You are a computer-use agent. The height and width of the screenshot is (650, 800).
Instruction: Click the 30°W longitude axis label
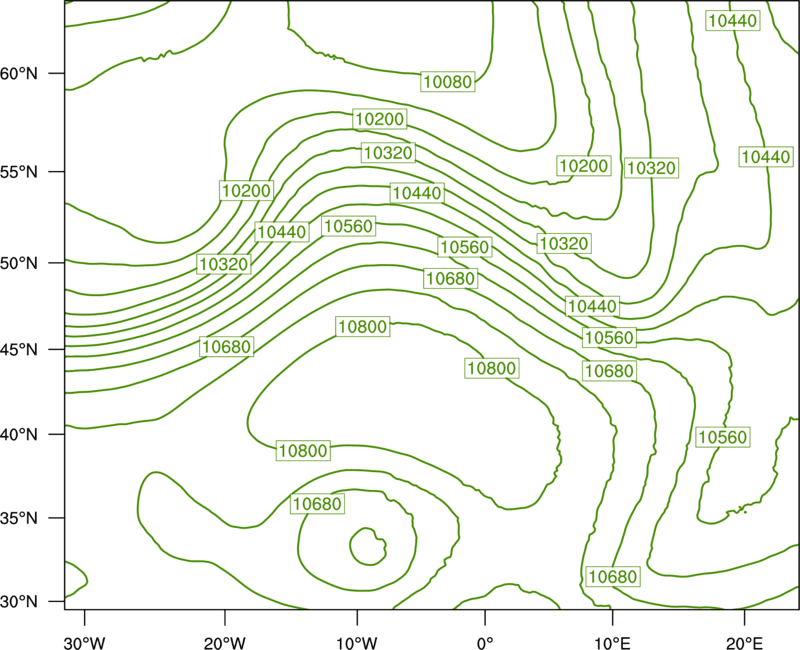85,643
